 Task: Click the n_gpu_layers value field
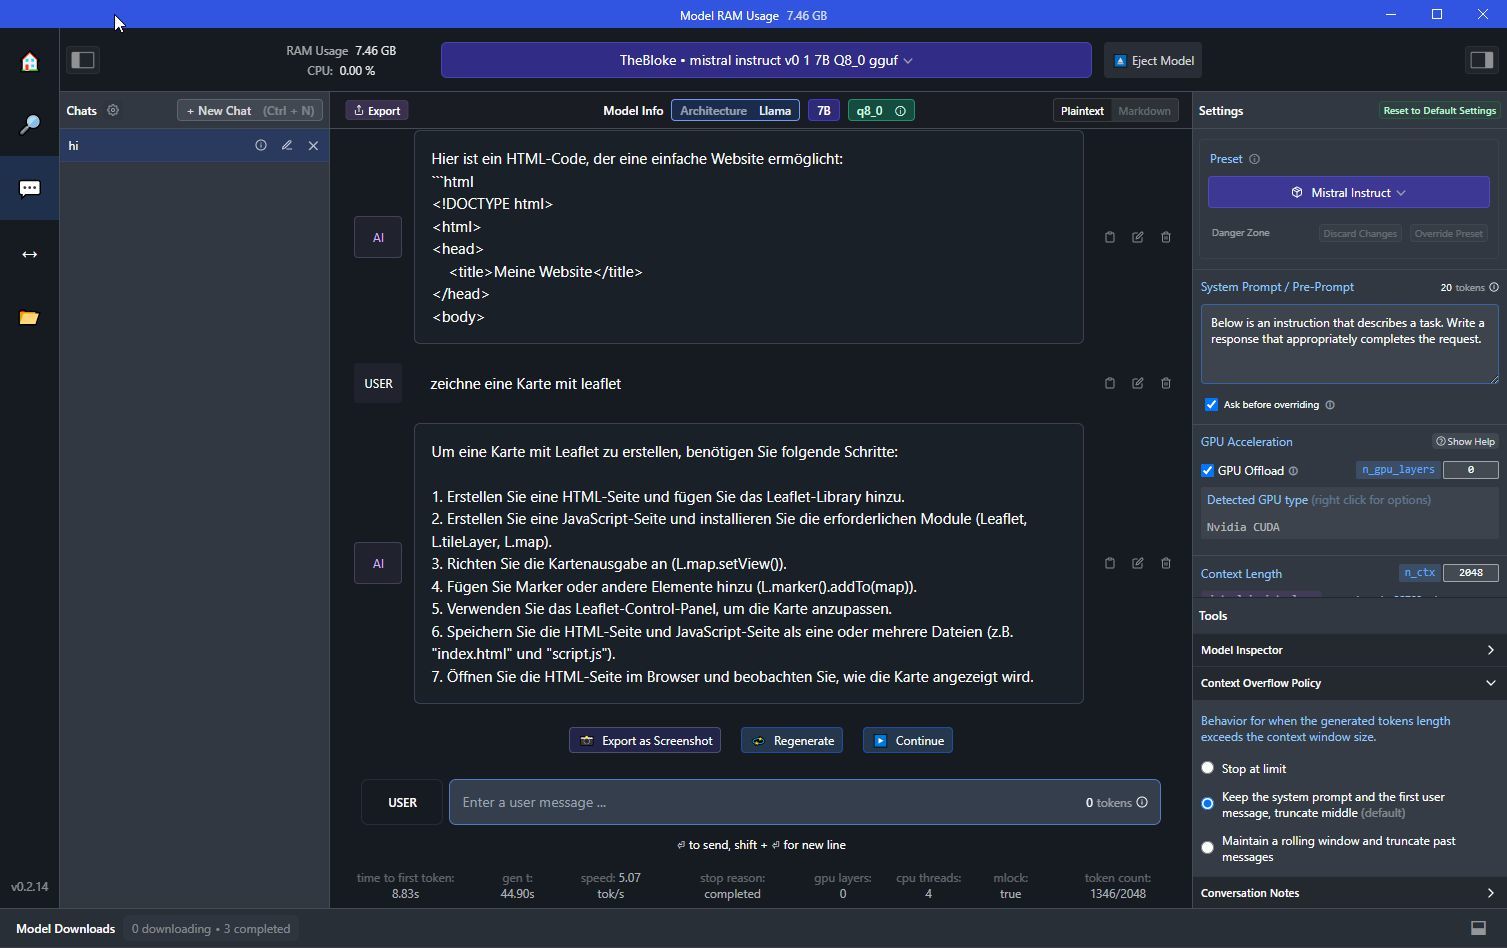(1470, 470)
